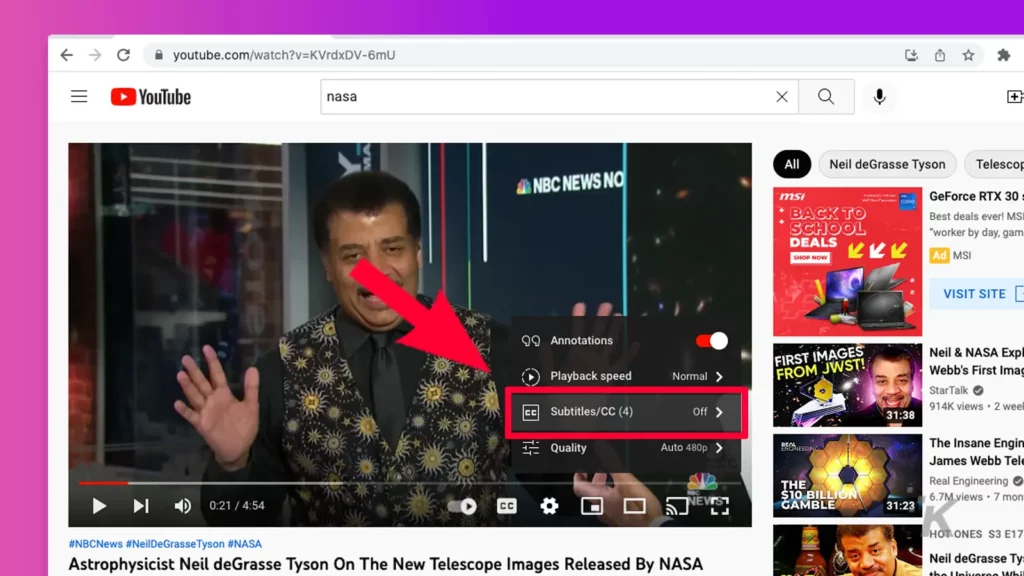1024x576 pixels.
Task: Visit the Real Engineering channel
Action: (968, 481)
